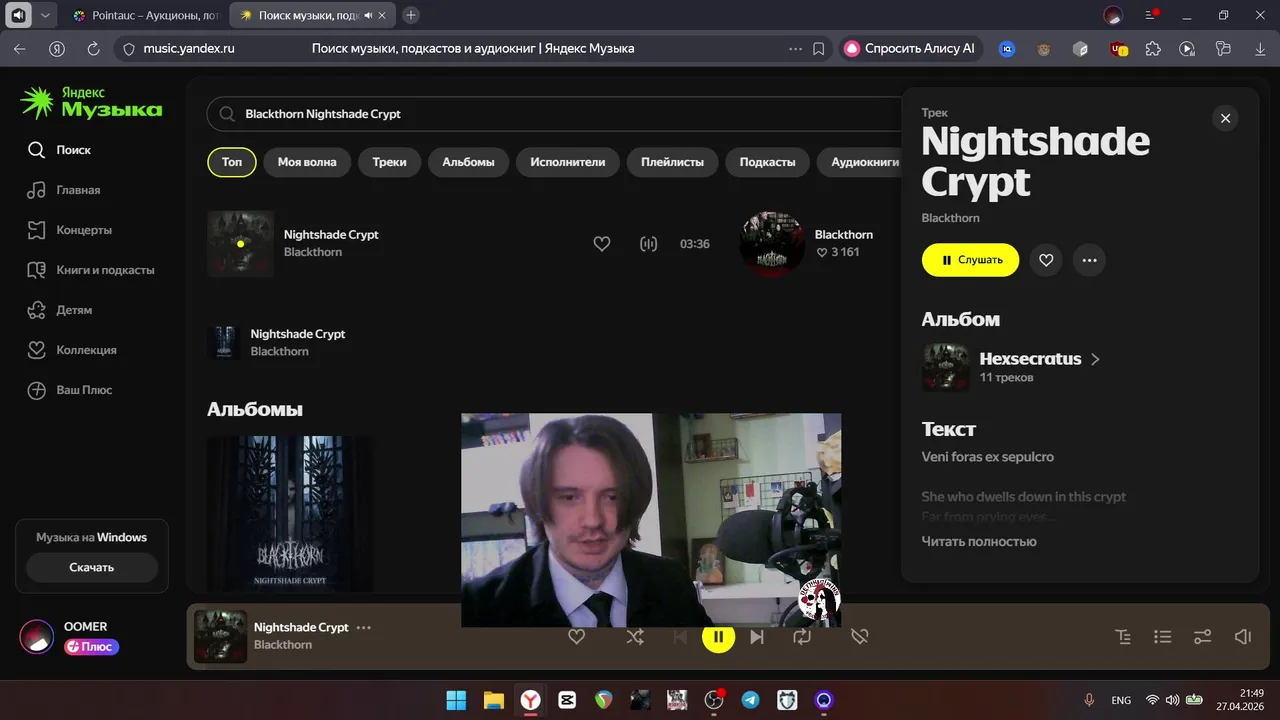Click the search field with Blackthorn Nightshade Crypt
The image size is (1280, 720).
click(x=555, y=114)
